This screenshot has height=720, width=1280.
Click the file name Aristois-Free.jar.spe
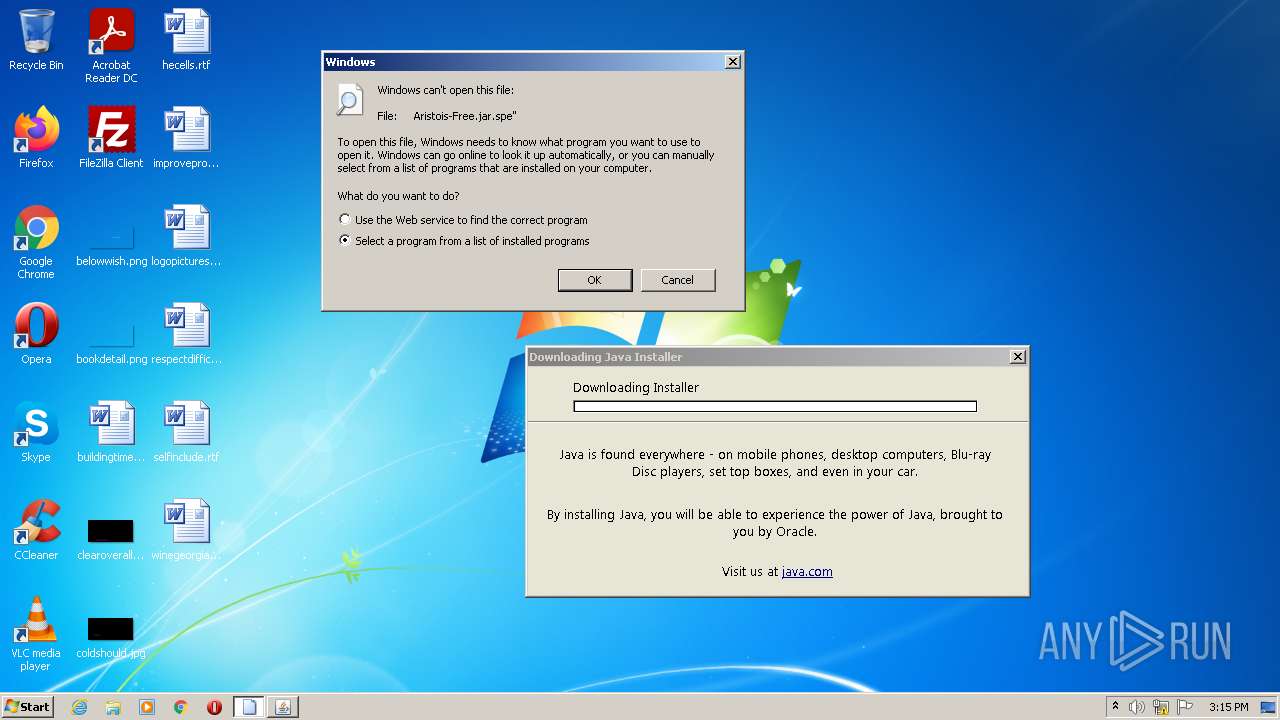pos(465,116)
